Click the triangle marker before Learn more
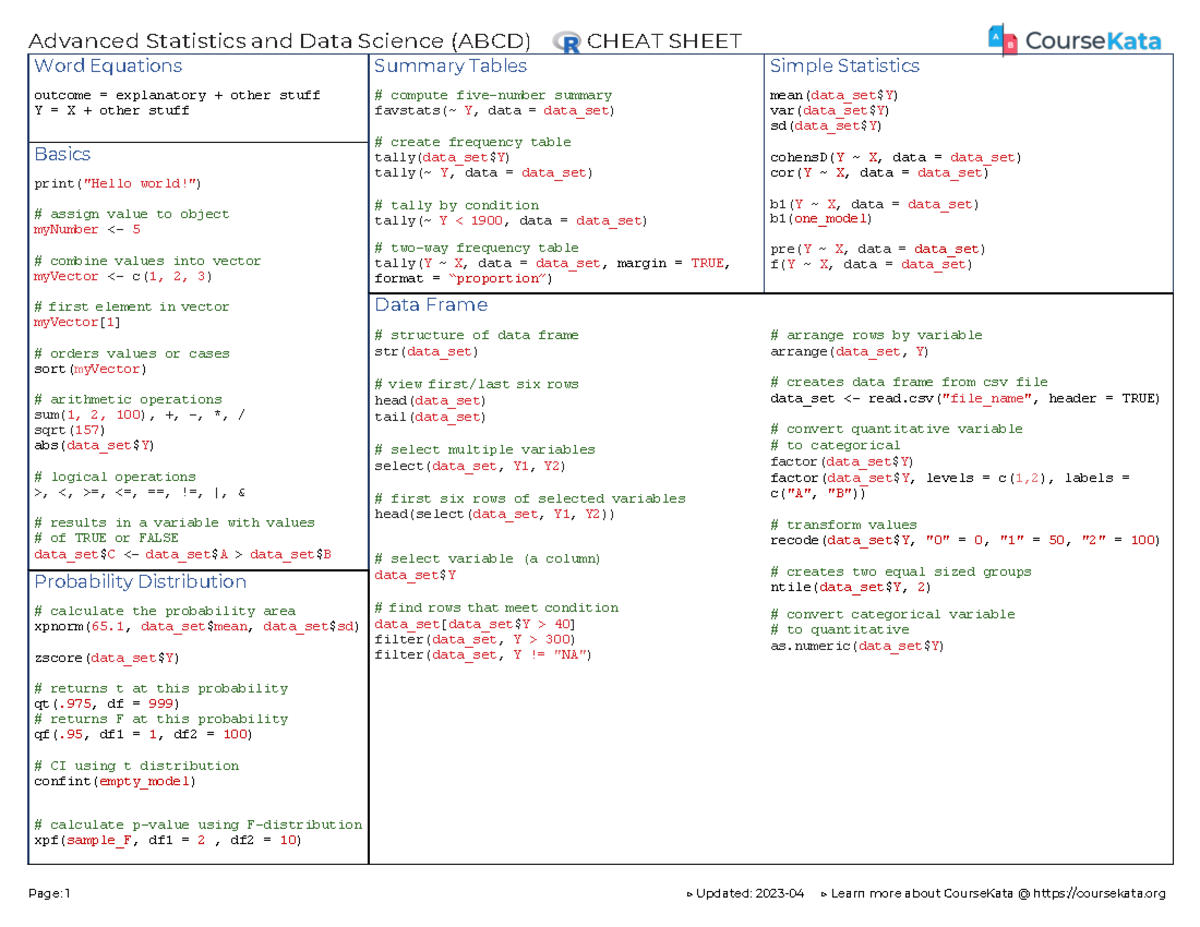1200x927 pixels. tap(821, 893)
